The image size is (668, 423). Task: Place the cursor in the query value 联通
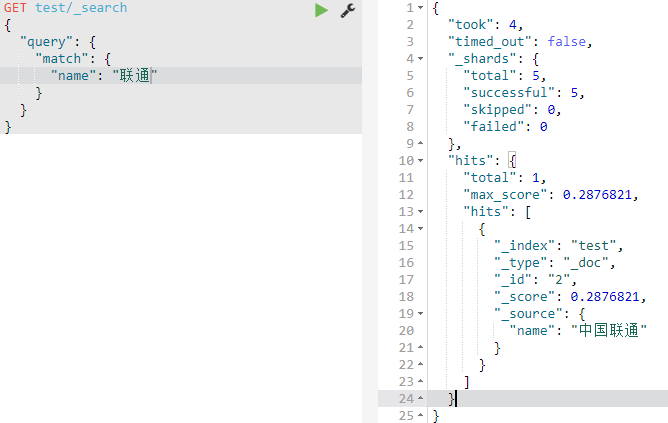tap(135, 75)
